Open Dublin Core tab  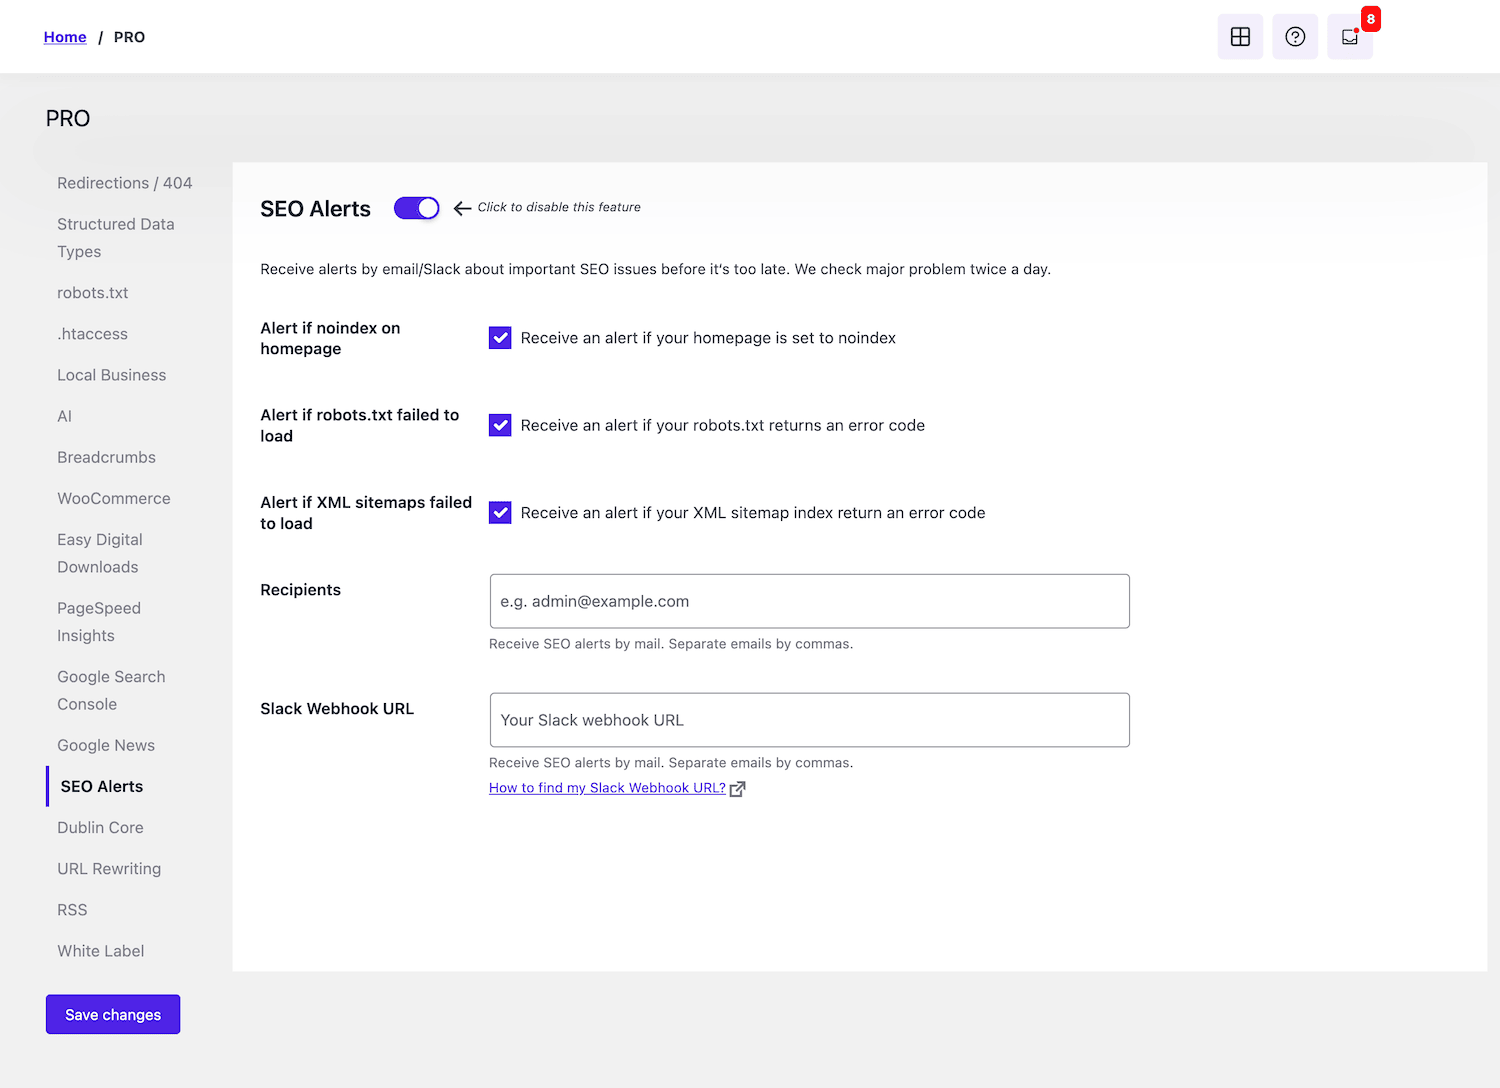pos(101,827)
